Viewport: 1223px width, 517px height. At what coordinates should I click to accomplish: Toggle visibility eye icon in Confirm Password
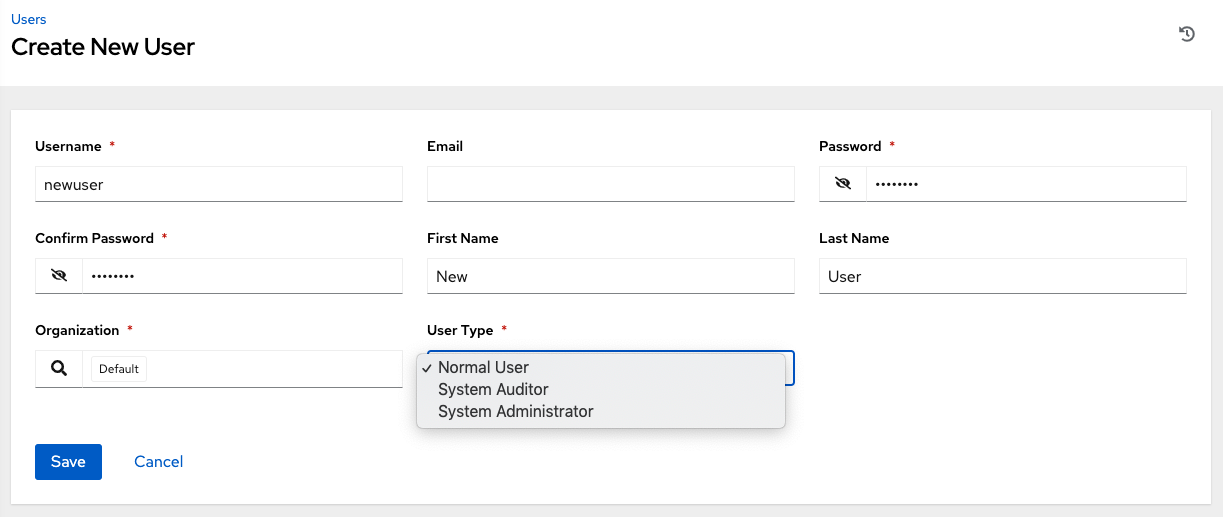coord(59,276)
